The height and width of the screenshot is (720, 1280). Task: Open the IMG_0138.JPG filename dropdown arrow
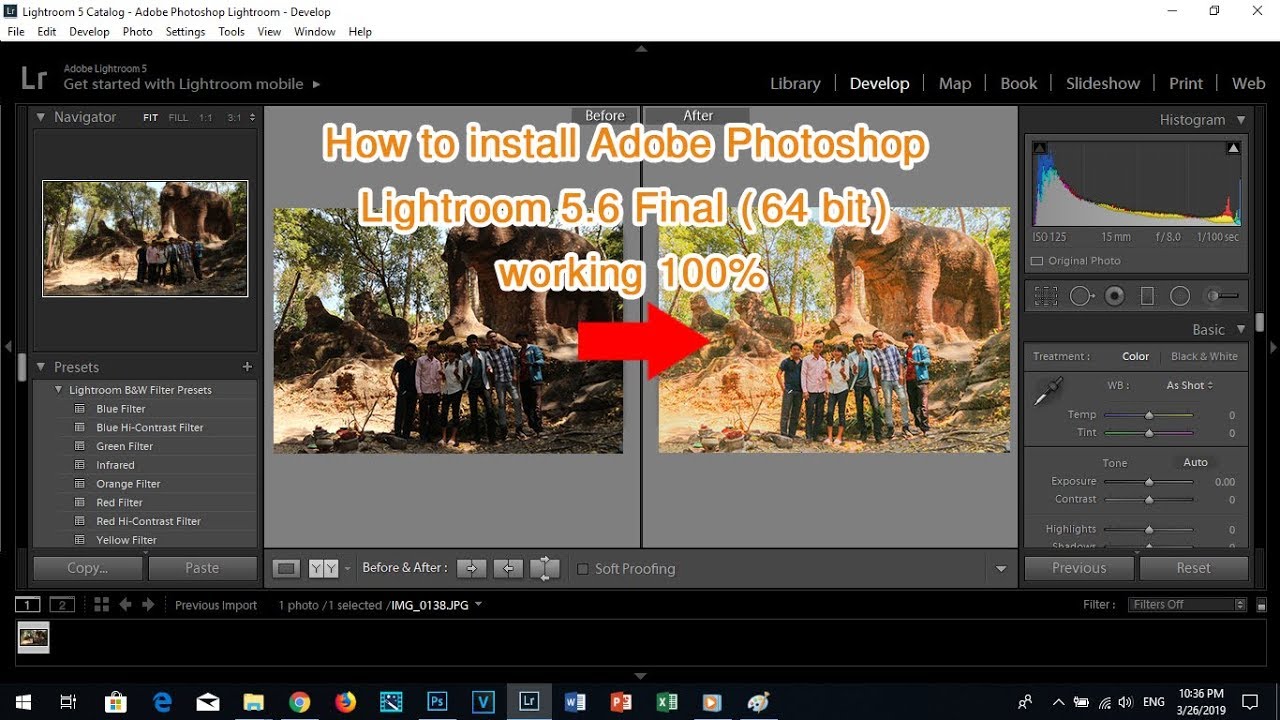[x=478, y=604]
